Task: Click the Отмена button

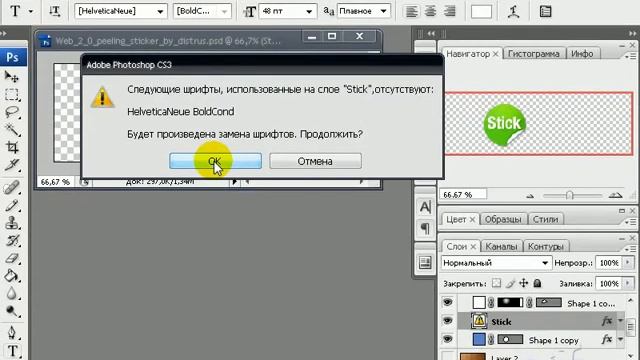Action: pyautogui.click(x=315, y=161)
